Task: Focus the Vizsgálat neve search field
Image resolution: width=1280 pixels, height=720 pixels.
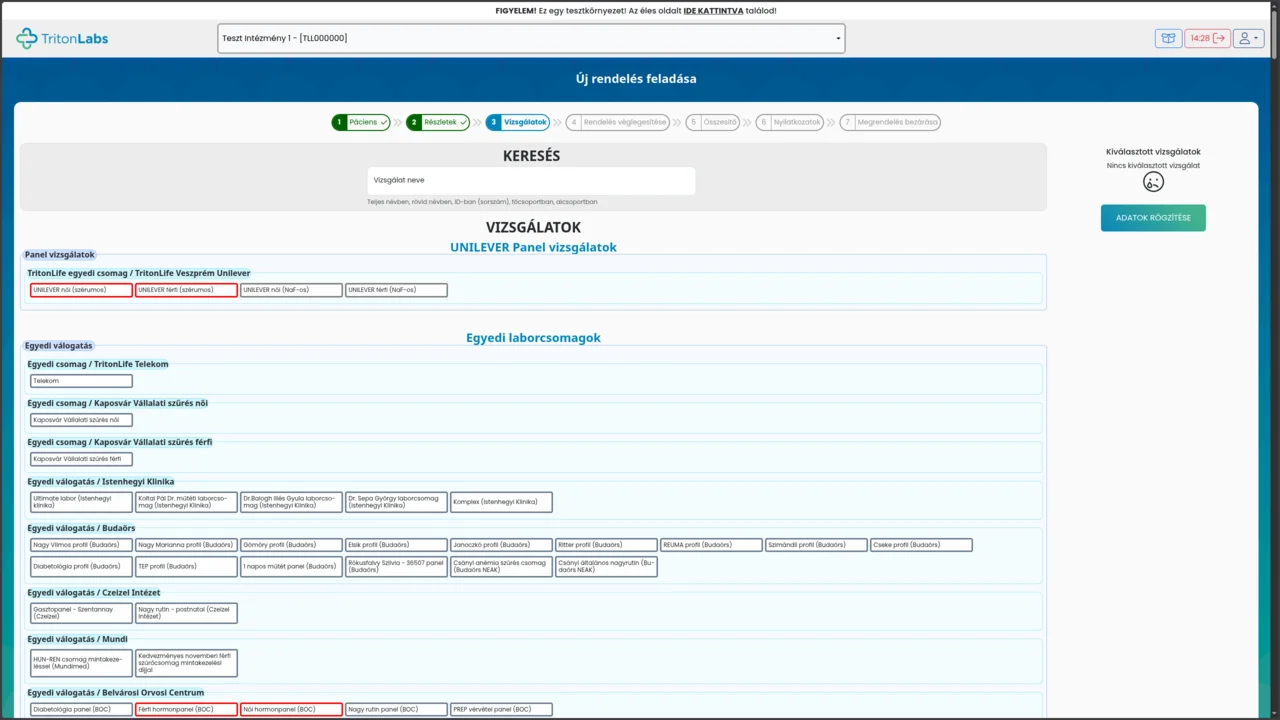Action: pos(531,180)
